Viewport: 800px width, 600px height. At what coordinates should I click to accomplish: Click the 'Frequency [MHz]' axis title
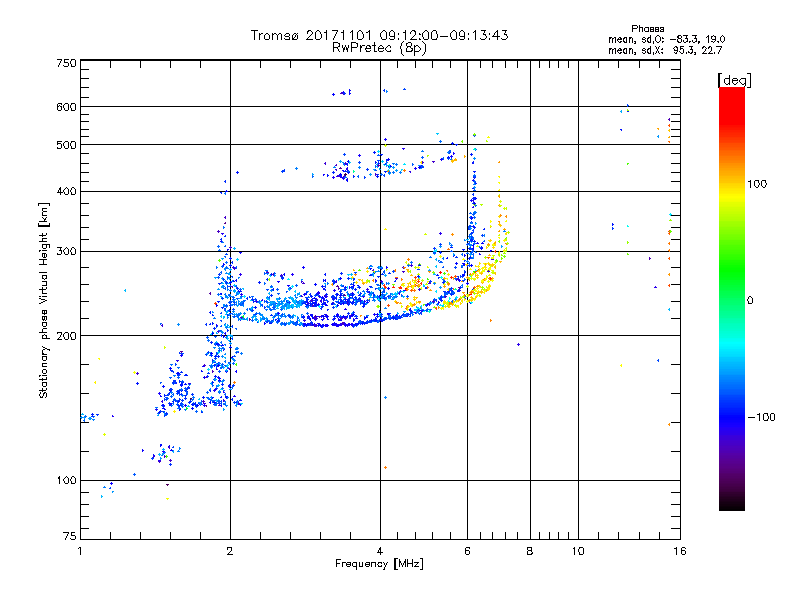pos(379,564)
